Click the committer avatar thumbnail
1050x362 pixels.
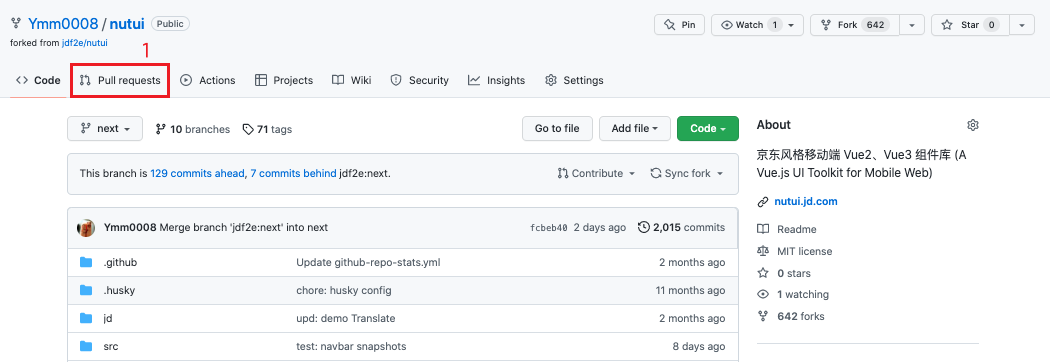point(86,228)
